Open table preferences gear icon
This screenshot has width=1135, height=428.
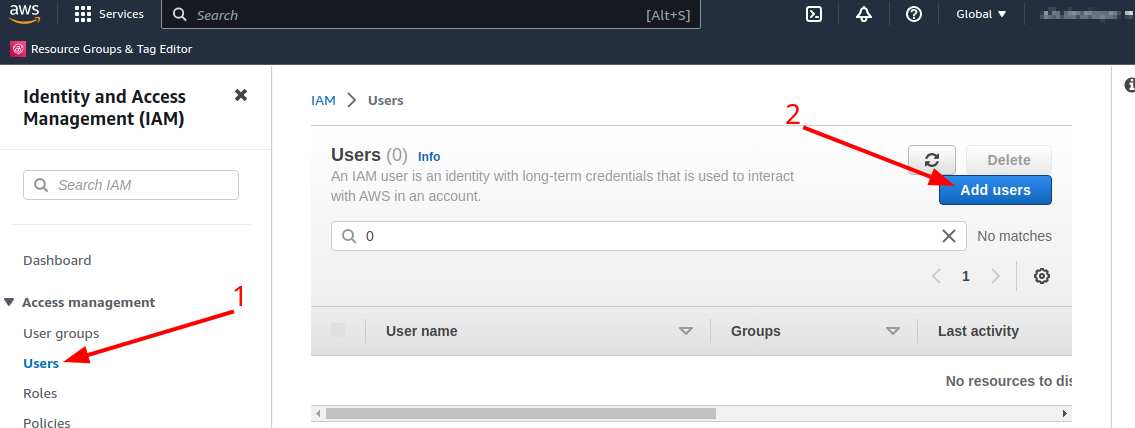(x=1042, y=276)
